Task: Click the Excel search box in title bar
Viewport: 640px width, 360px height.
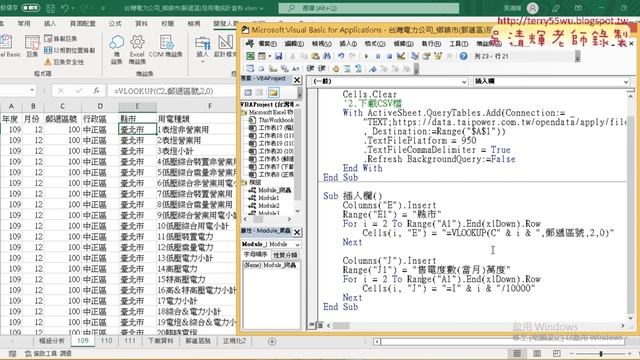Action: pos(369,8)
